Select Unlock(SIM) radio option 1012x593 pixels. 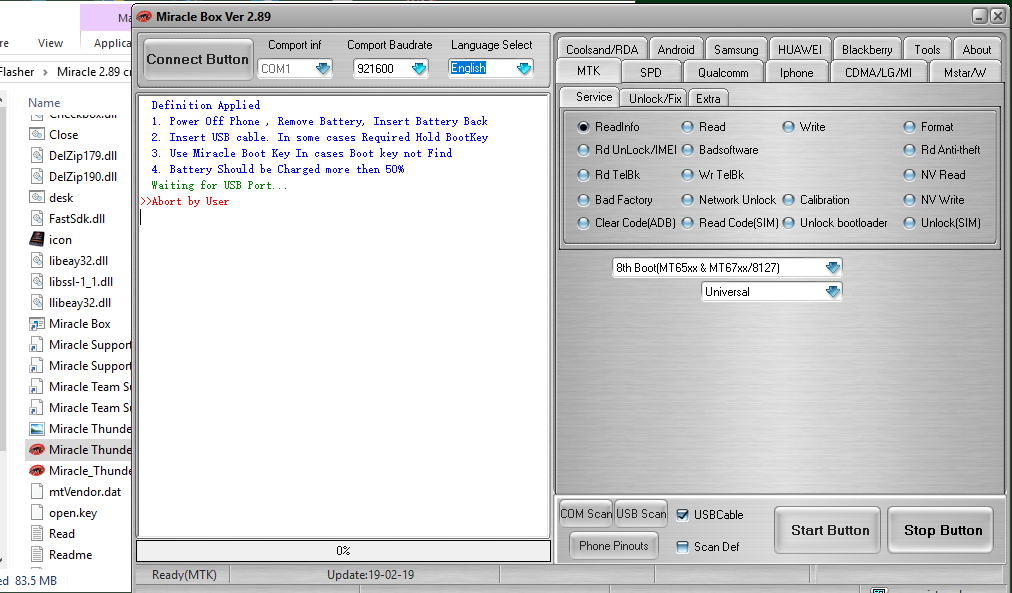[x=909, y=223]
